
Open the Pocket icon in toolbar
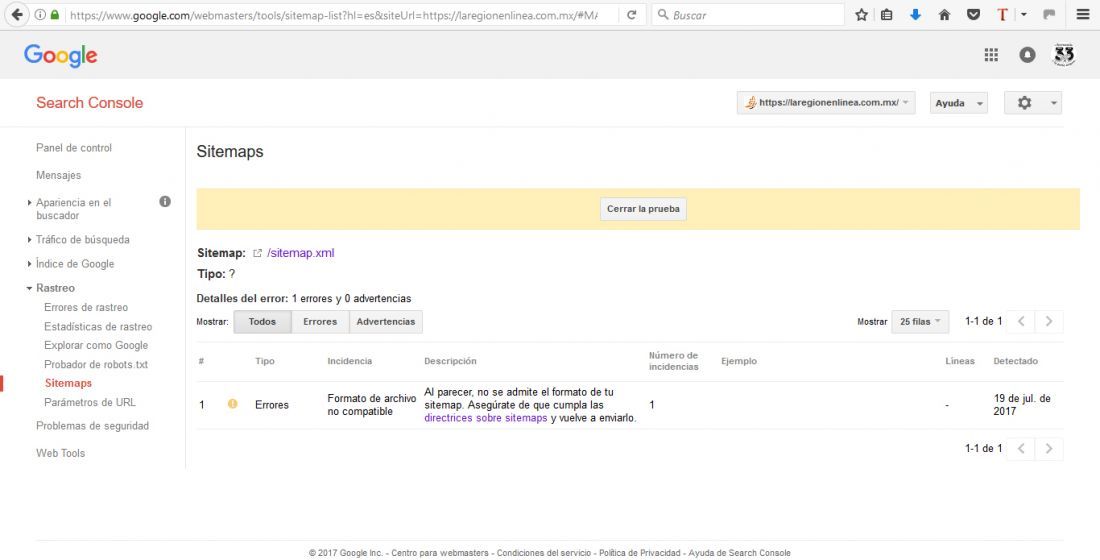click(973, 15)
